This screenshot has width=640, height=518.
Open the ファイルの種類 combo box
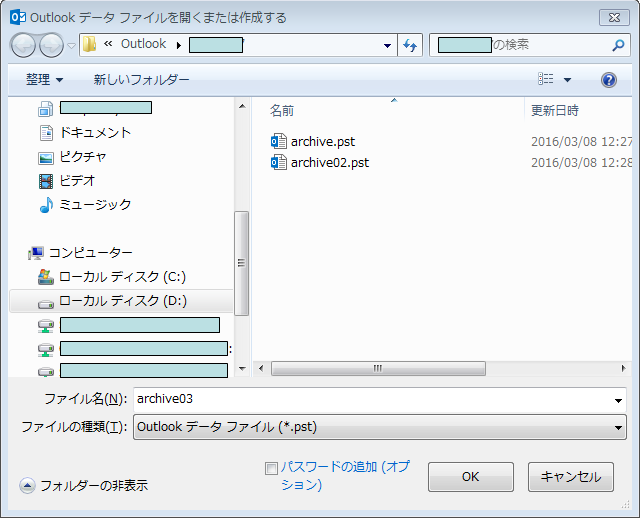pos(380,427)
